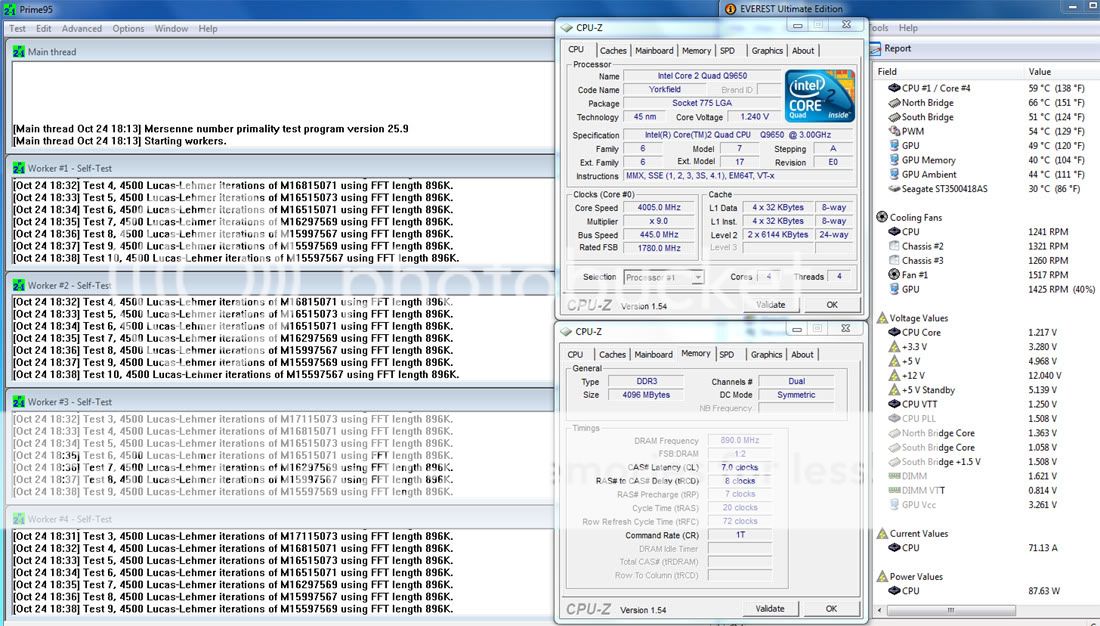Select the Core Speed 4005.0 MHz field
This screenshot has height=626, width=1100.
[x=659, y=208]
